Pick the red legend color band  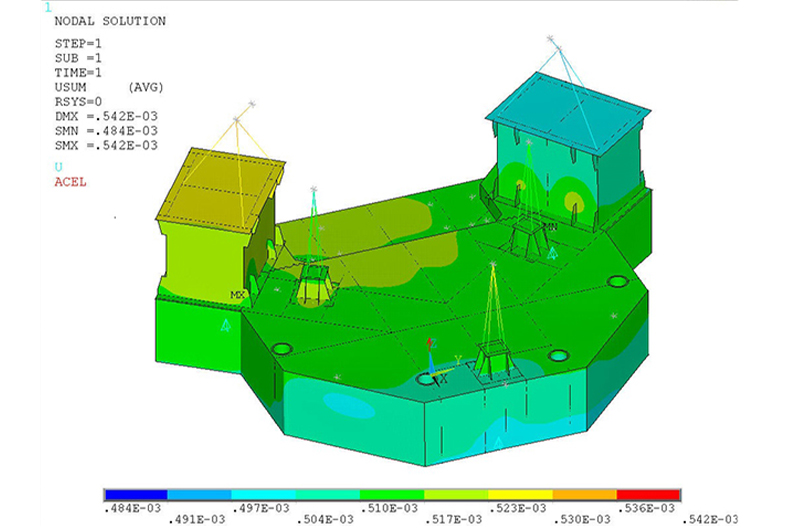(648, 495)
